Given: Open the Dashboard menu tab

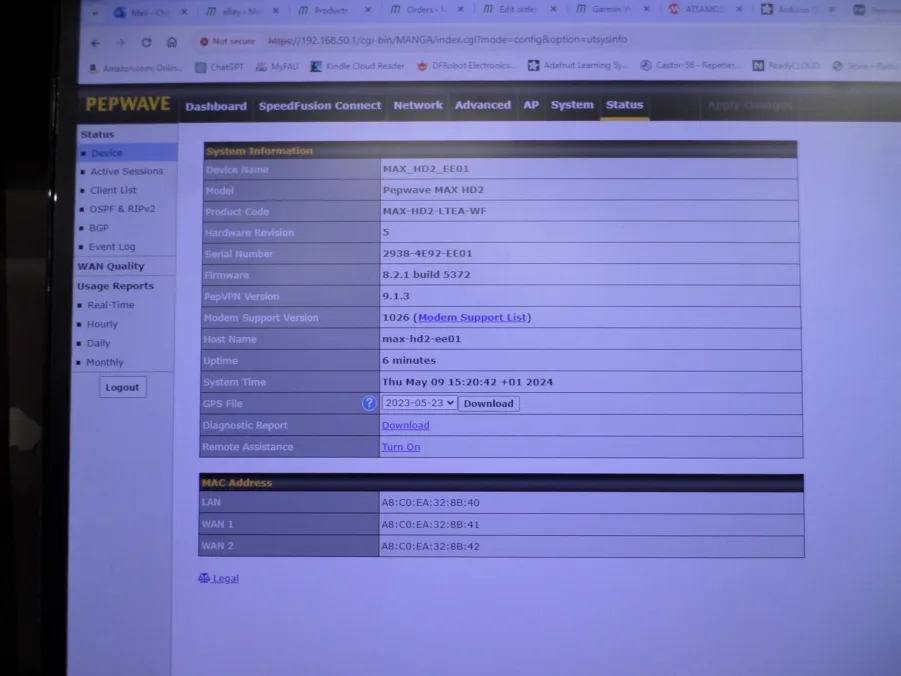Looking at the screenshot, I should pyautogui.click(x=215, y=106).
